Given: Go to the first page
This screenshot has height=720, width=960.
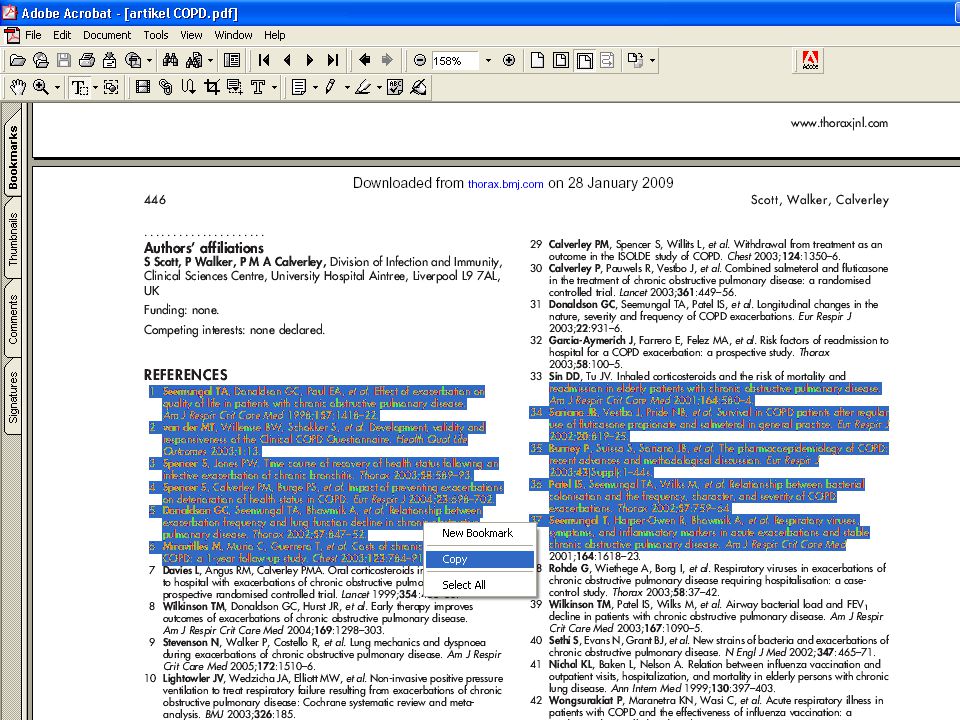Looking at the screenshot, I should coord(264,60).
